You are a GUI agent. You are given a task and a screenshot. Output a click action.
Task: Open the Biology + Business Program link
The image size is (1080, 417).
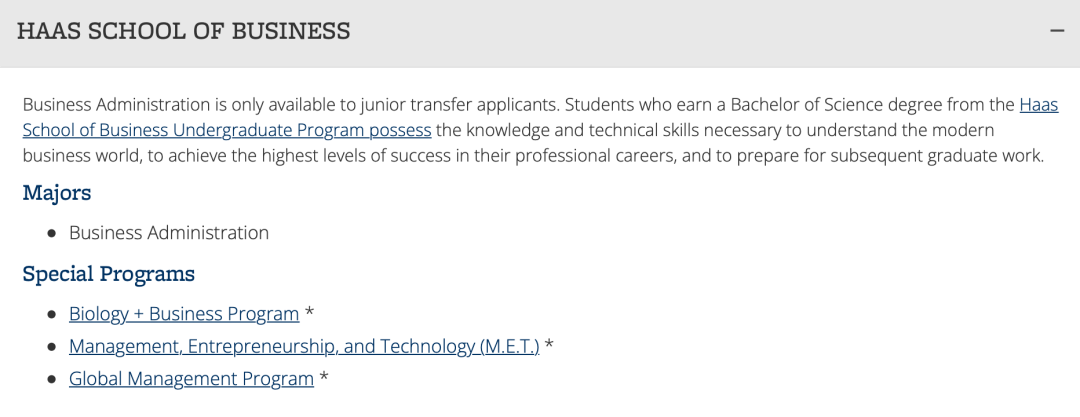pos(184,314)
